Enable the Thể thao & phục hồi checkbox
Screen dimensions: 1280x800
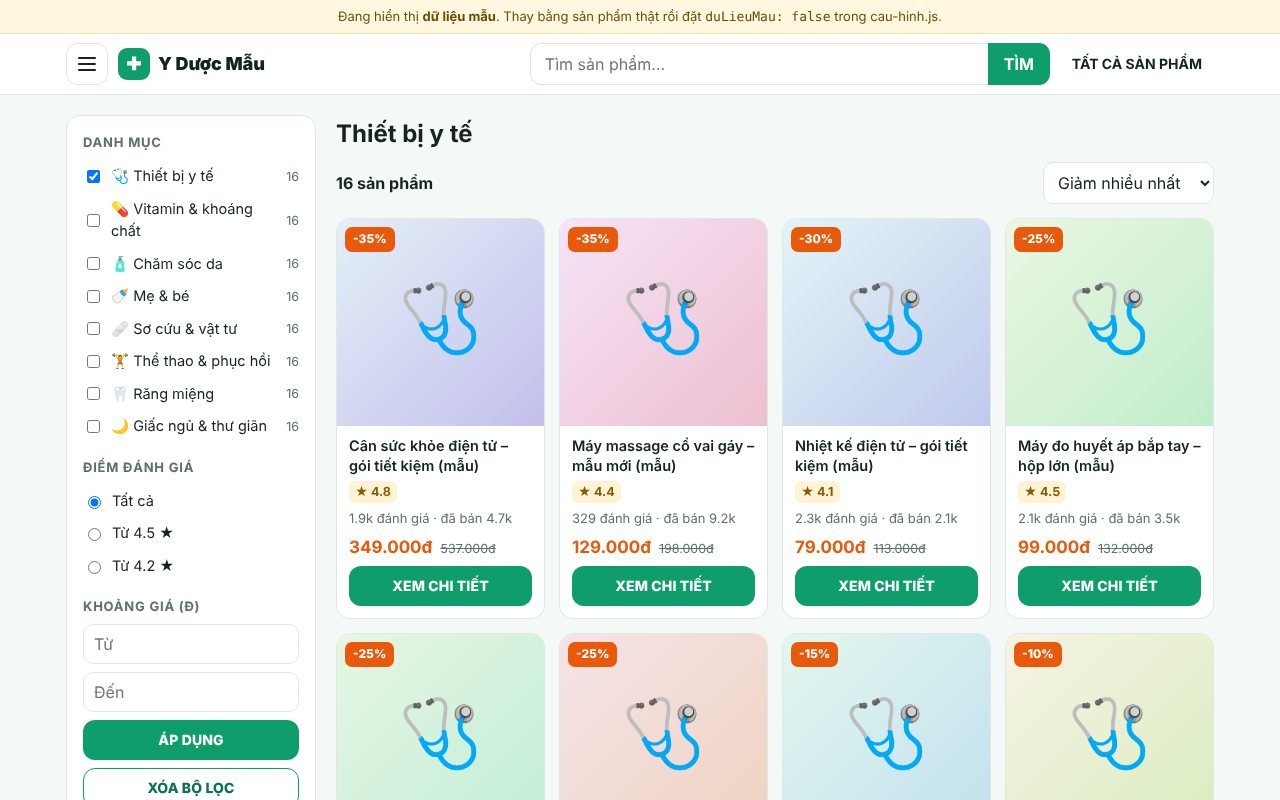pos(93,361)
